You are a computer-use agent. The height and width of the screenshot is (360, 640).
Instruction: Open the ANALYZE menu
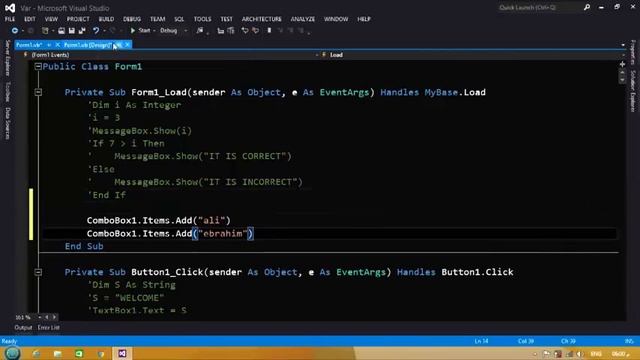coord(303,19)
